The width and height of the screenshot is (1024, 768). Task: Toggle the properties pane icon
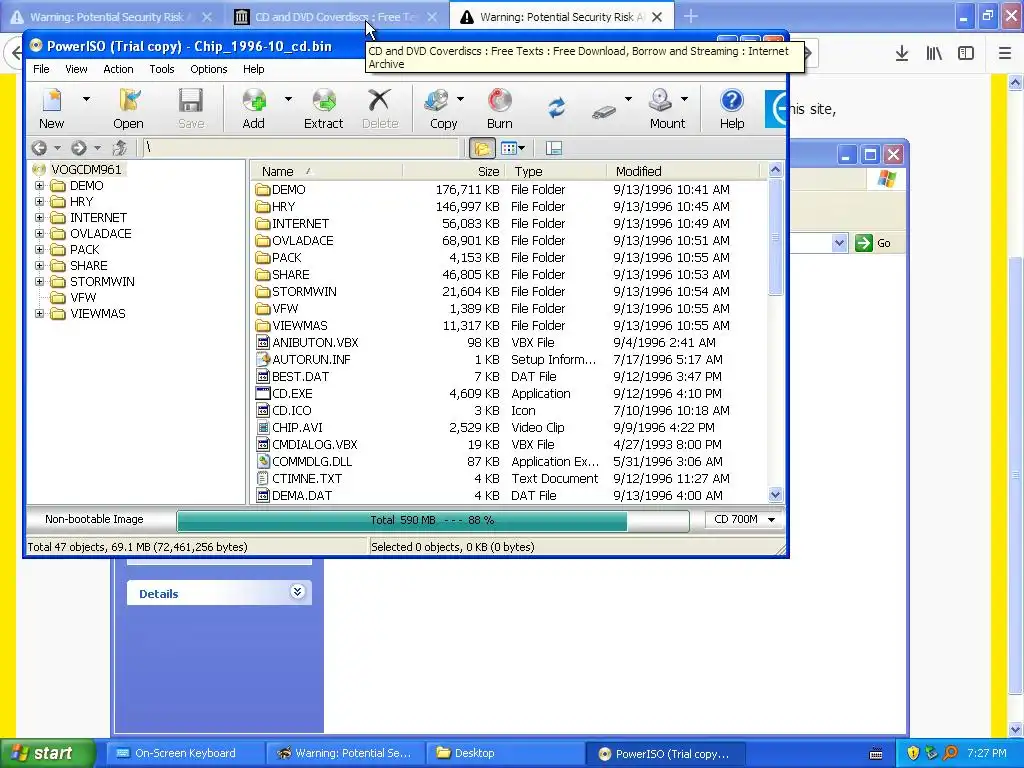point(554,148)
